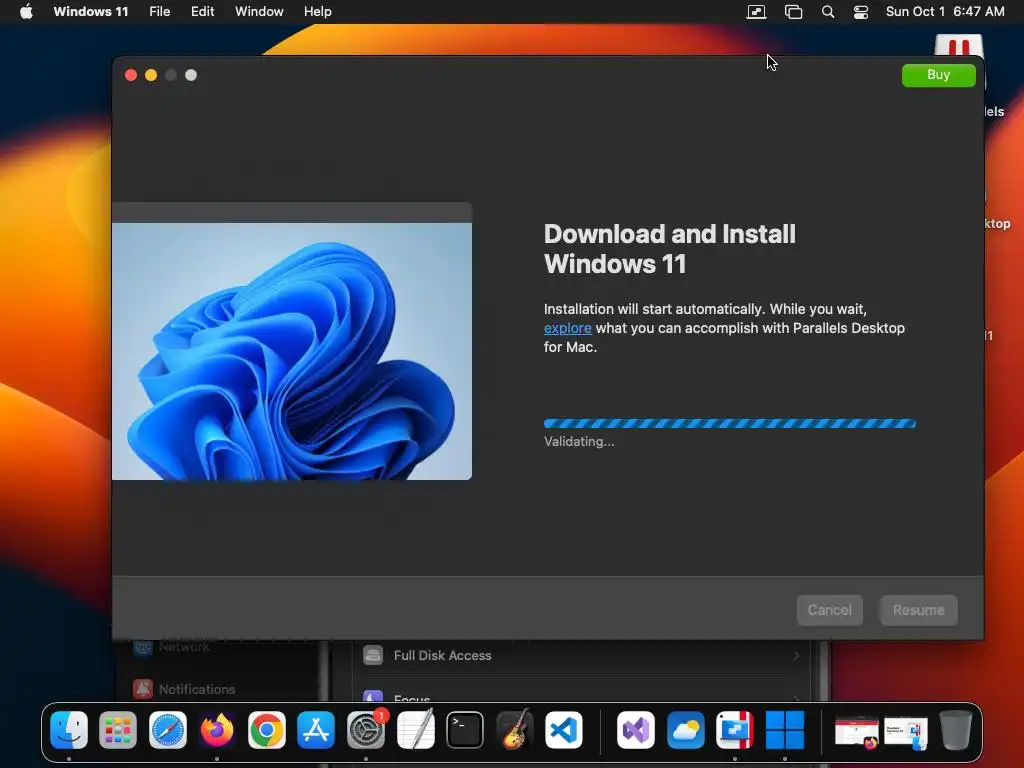Open System Settings from the Dock
Screen dimensions: 1024x768
[x=366, y=729]
